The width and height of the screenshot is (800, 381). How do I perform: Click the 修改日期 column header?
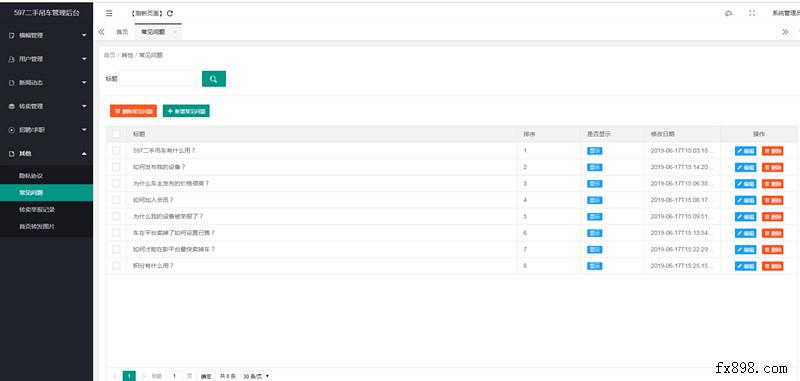pos(662,134)
